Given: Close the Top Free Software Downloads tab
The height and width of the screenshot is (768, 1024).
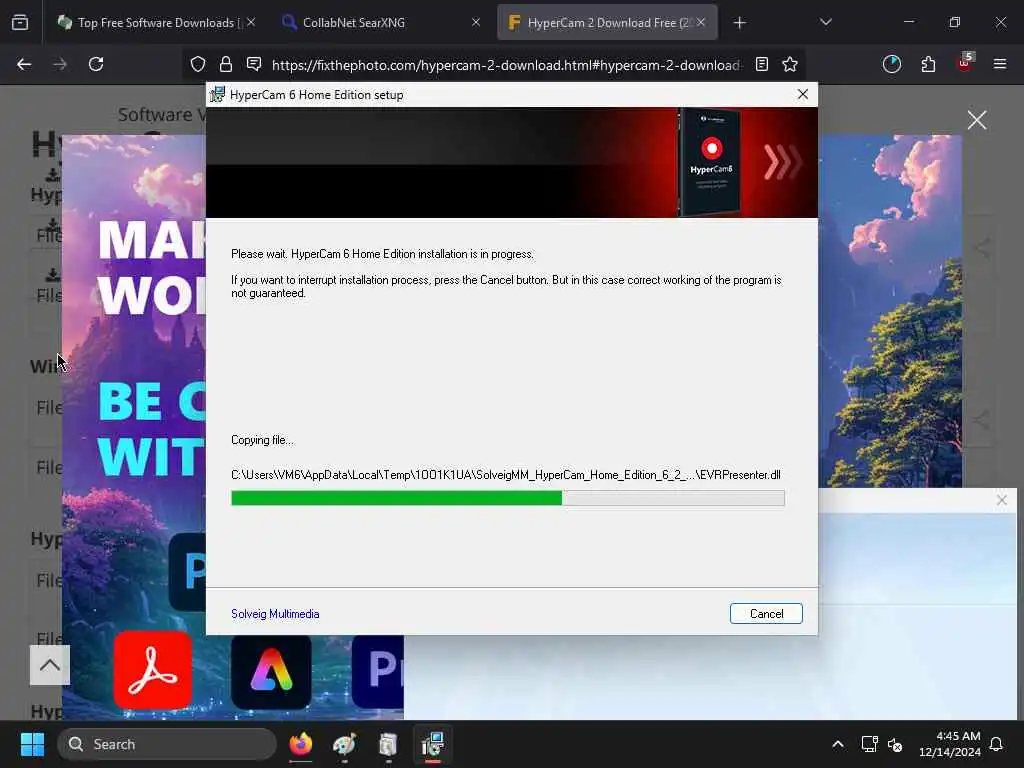Looking at the screenshot, I should coord(251,22).
